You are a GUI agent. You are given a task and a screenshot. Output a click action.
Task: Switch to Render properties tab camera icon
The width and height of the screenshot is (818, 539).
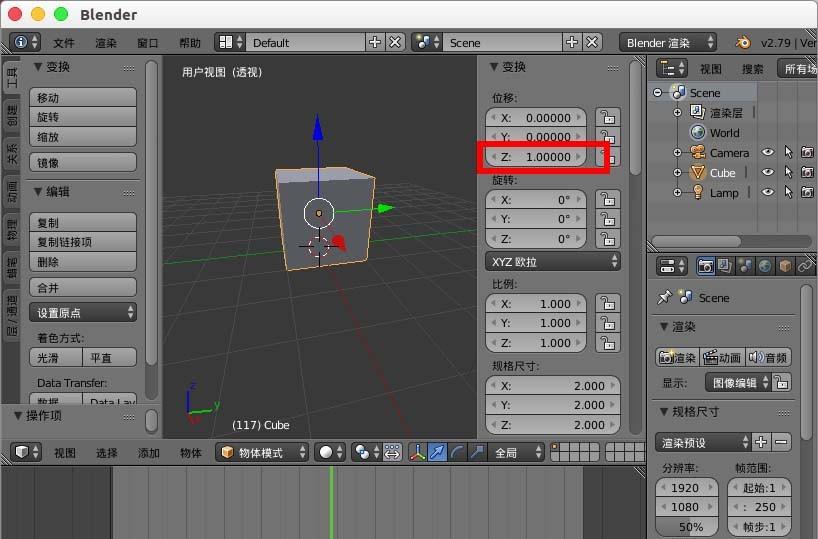coord(705,267)
